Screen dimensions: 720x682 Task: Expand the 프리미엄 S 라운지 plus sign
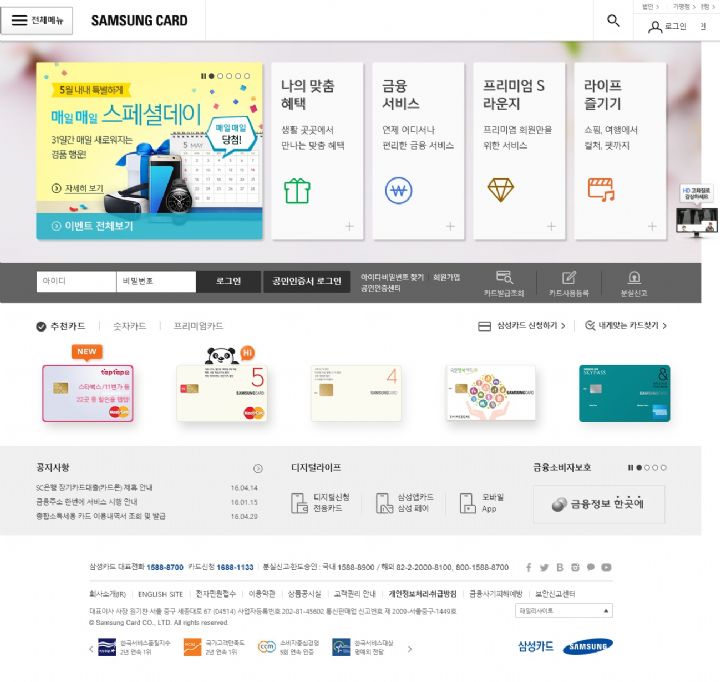[551, 226]
